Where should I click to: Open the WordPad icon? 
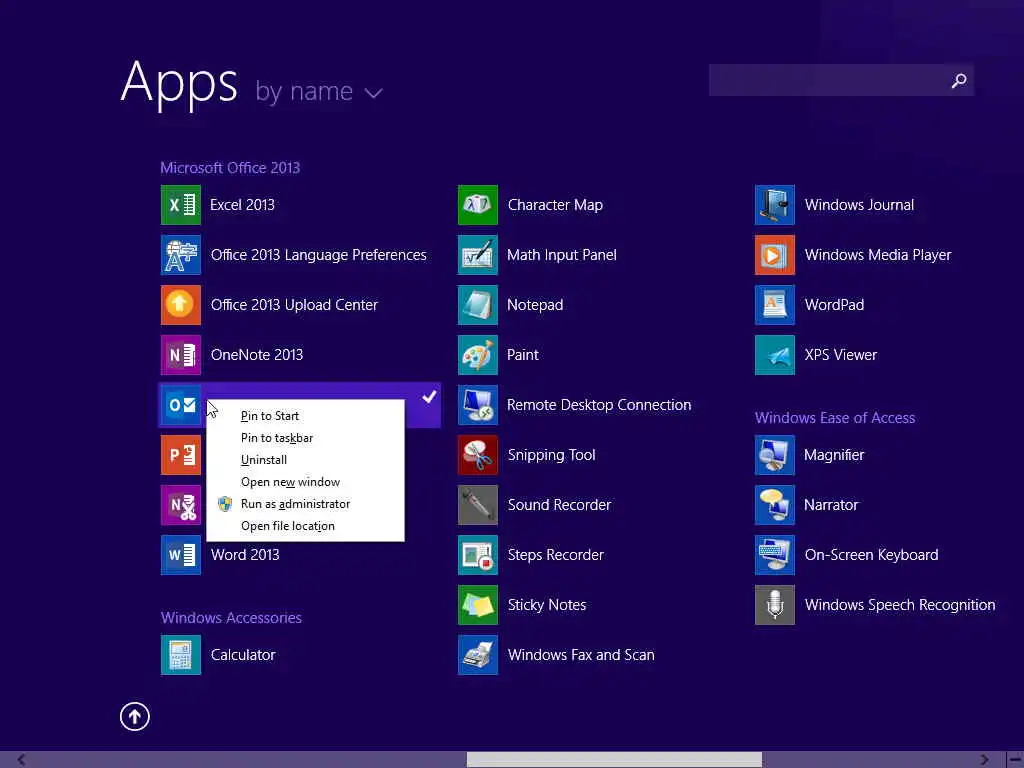coord(775,305)
